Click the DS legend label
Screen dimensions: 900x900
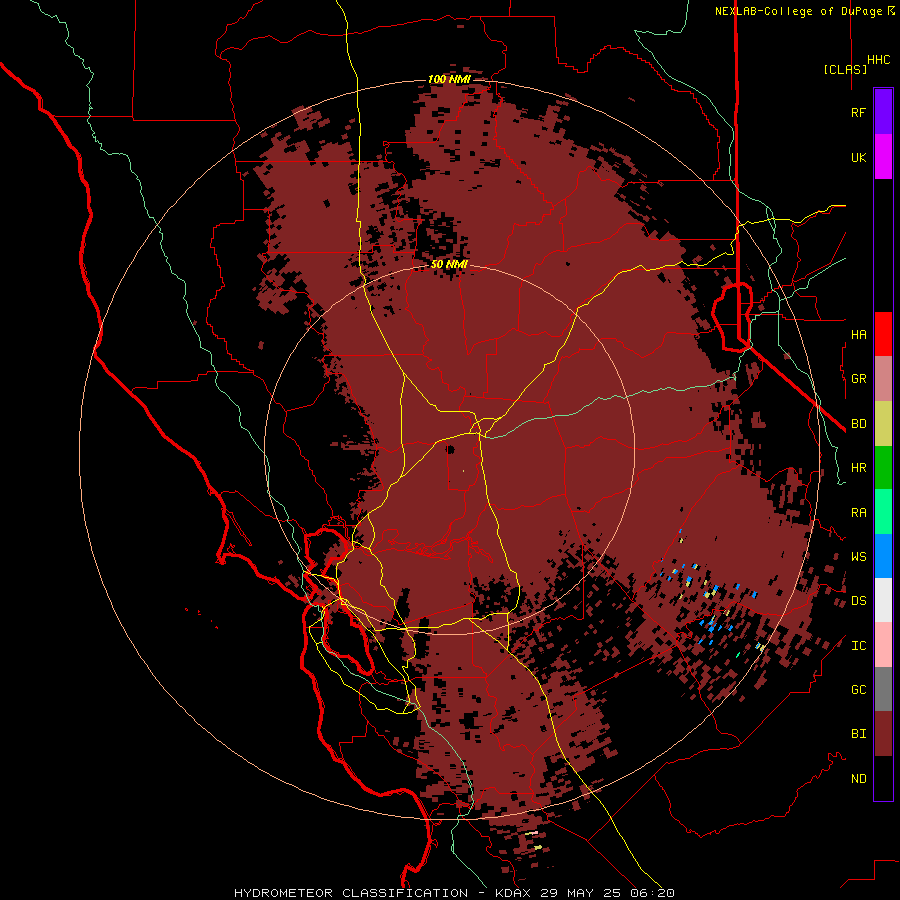click(858, 600)
